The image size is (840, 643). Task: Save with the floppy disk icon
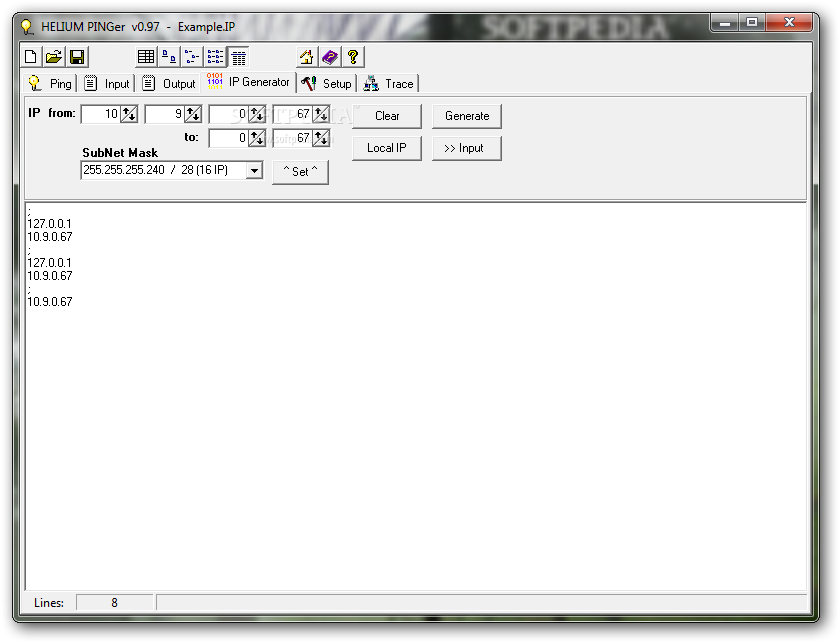[77, 57]
